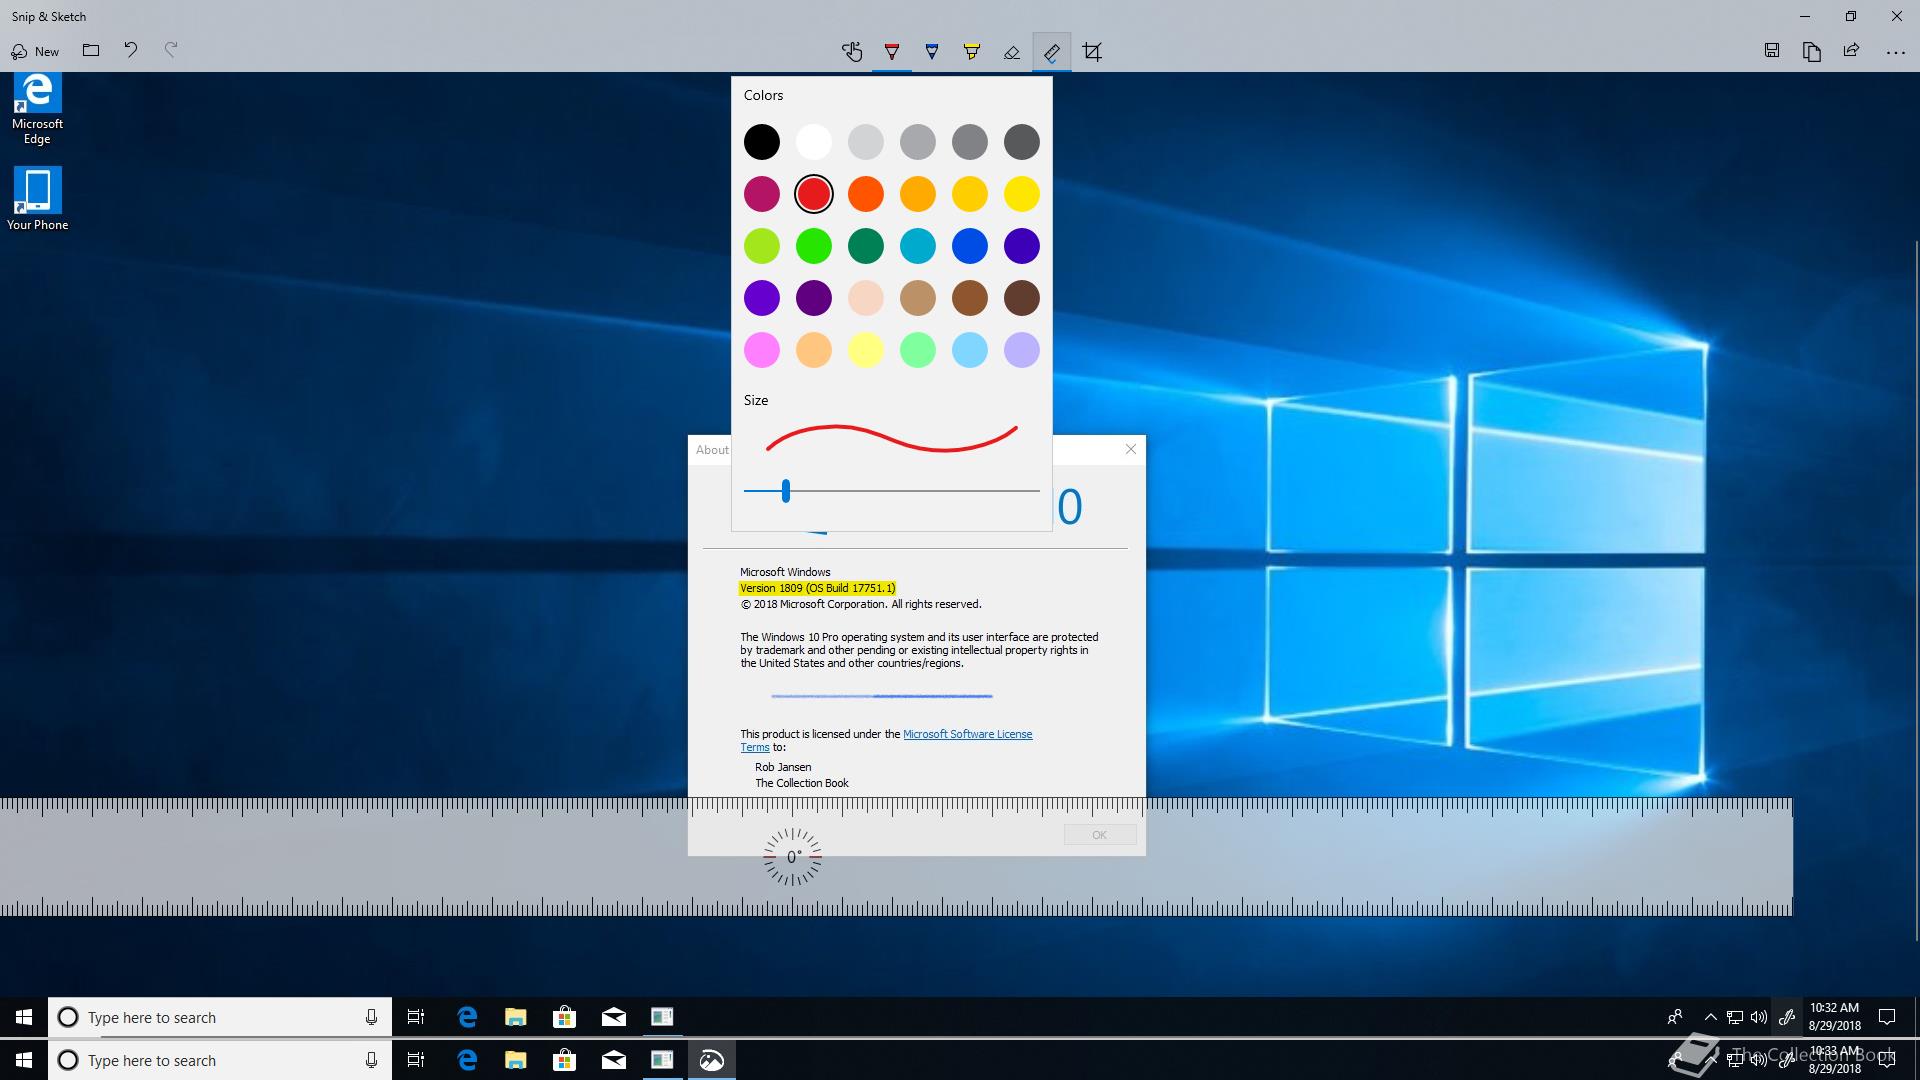Choose the lightest gray swatch
Viewport: 1920px width, 1080px height.
866,142
